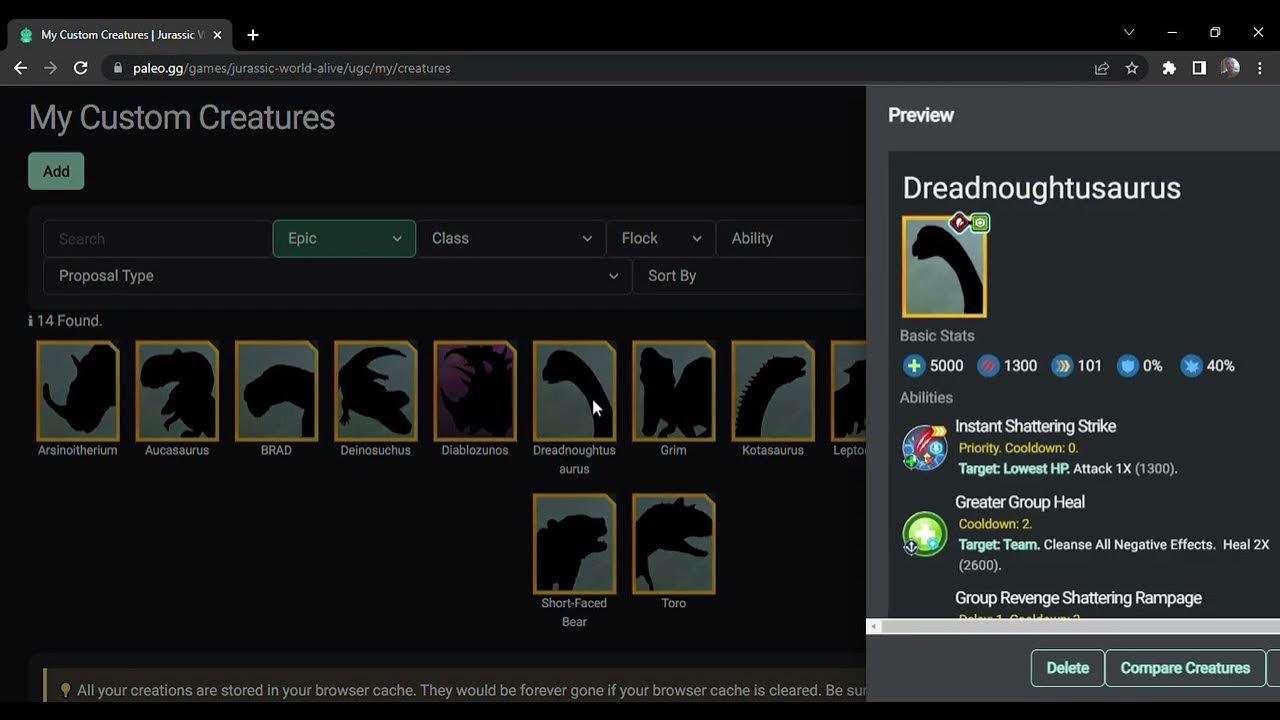Click the health stat icon next to 5000
The height and width of the screenshot is (720, 1280).
[914, 366]
